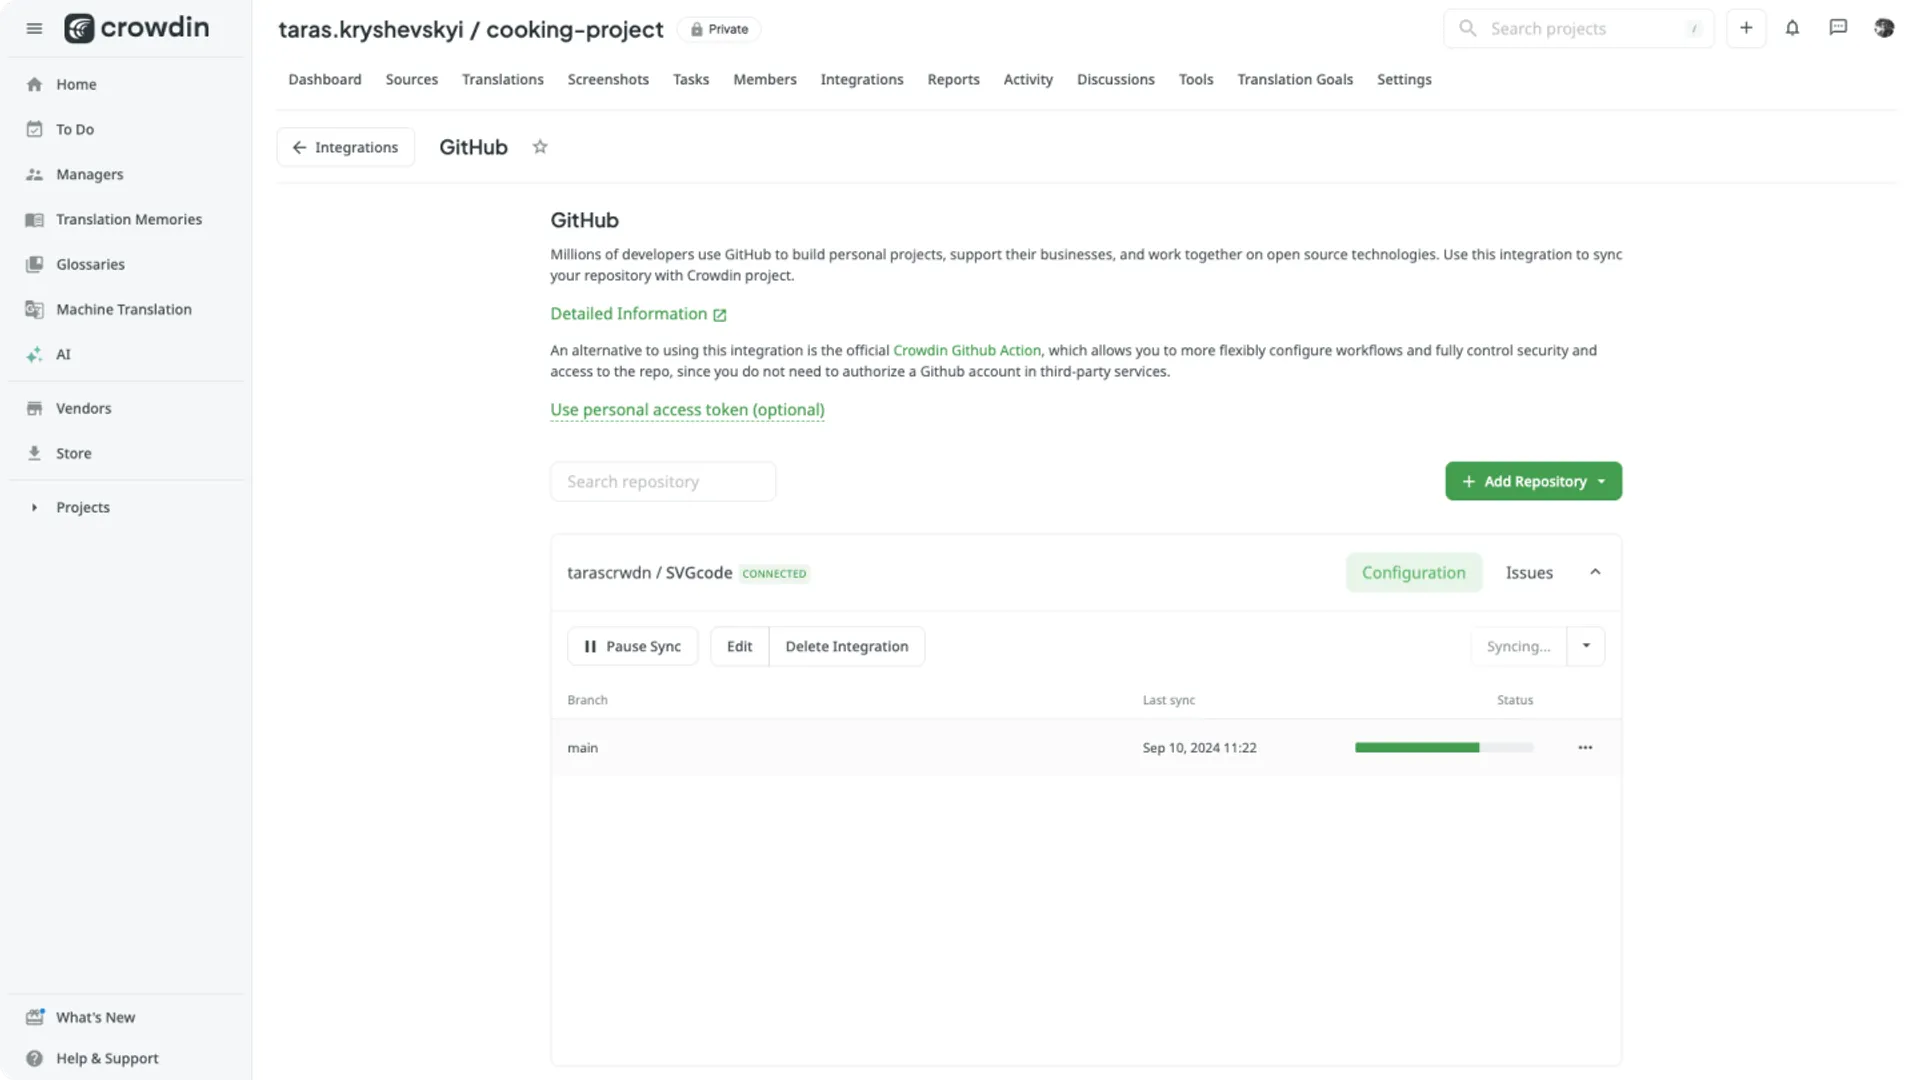The image size is (1920, 1080).
Task: Open notifications bell
Action: (x=1792, y=28)
